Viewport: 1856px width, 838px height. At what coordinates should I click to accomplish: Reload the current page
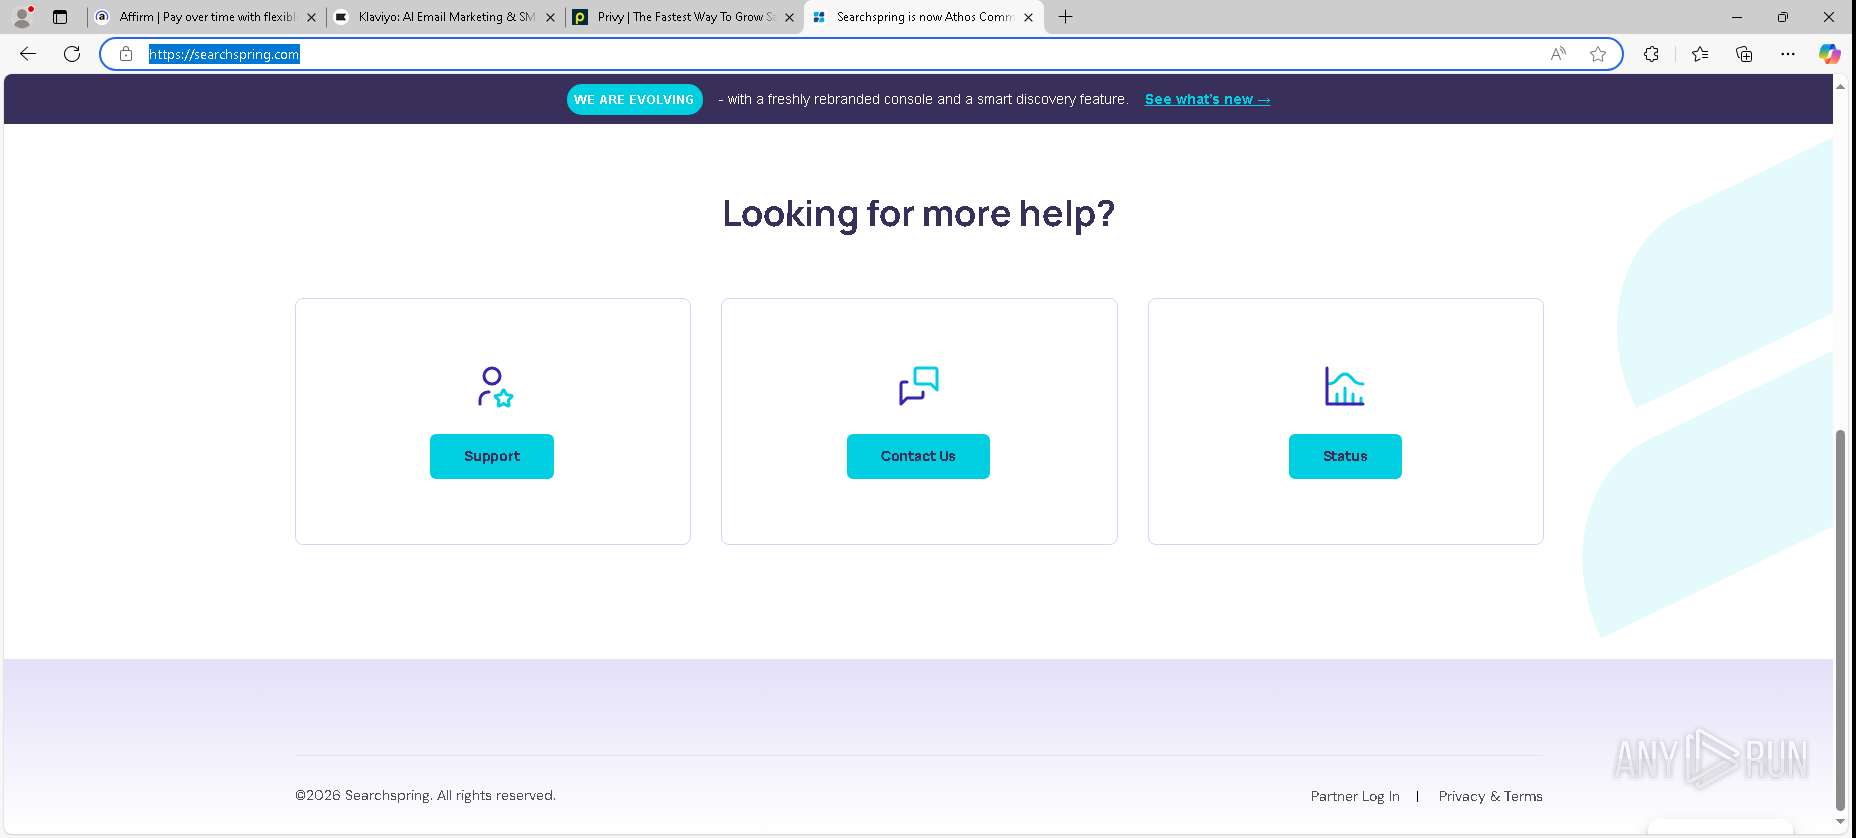tap(72, 54)
